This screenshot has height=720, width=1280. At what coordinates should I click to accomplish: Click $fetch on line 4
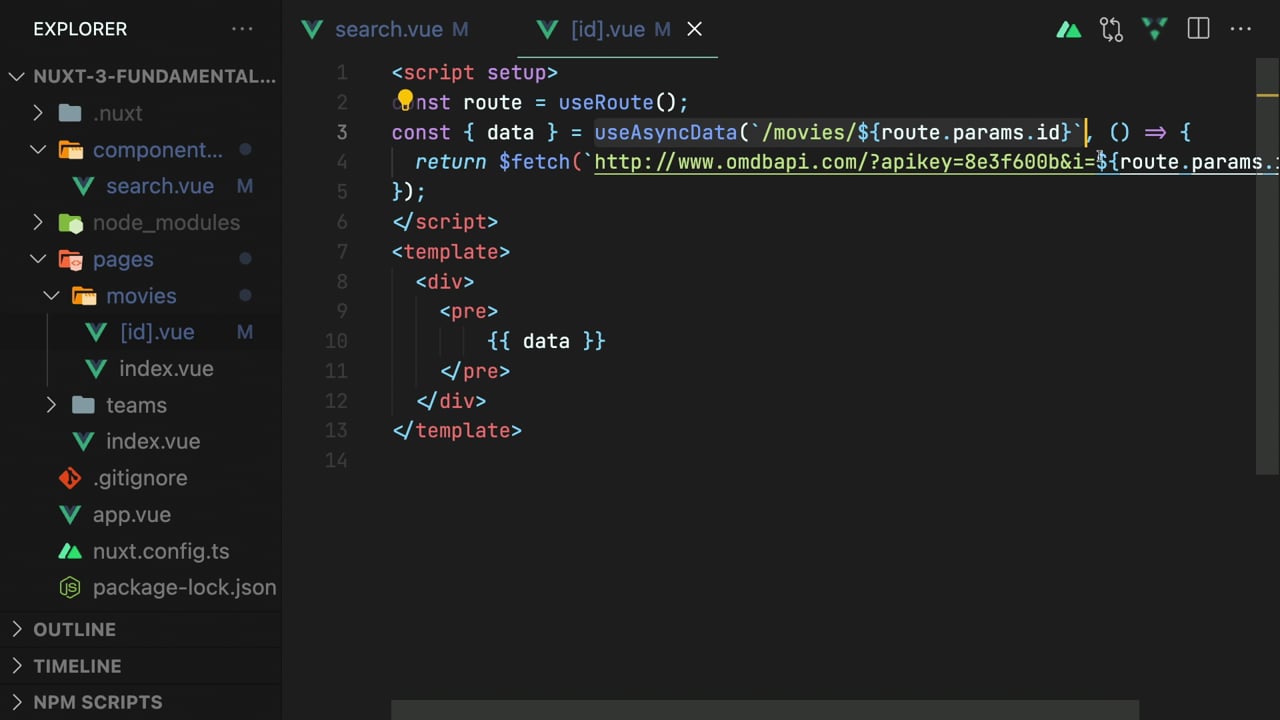click(535, 162)
